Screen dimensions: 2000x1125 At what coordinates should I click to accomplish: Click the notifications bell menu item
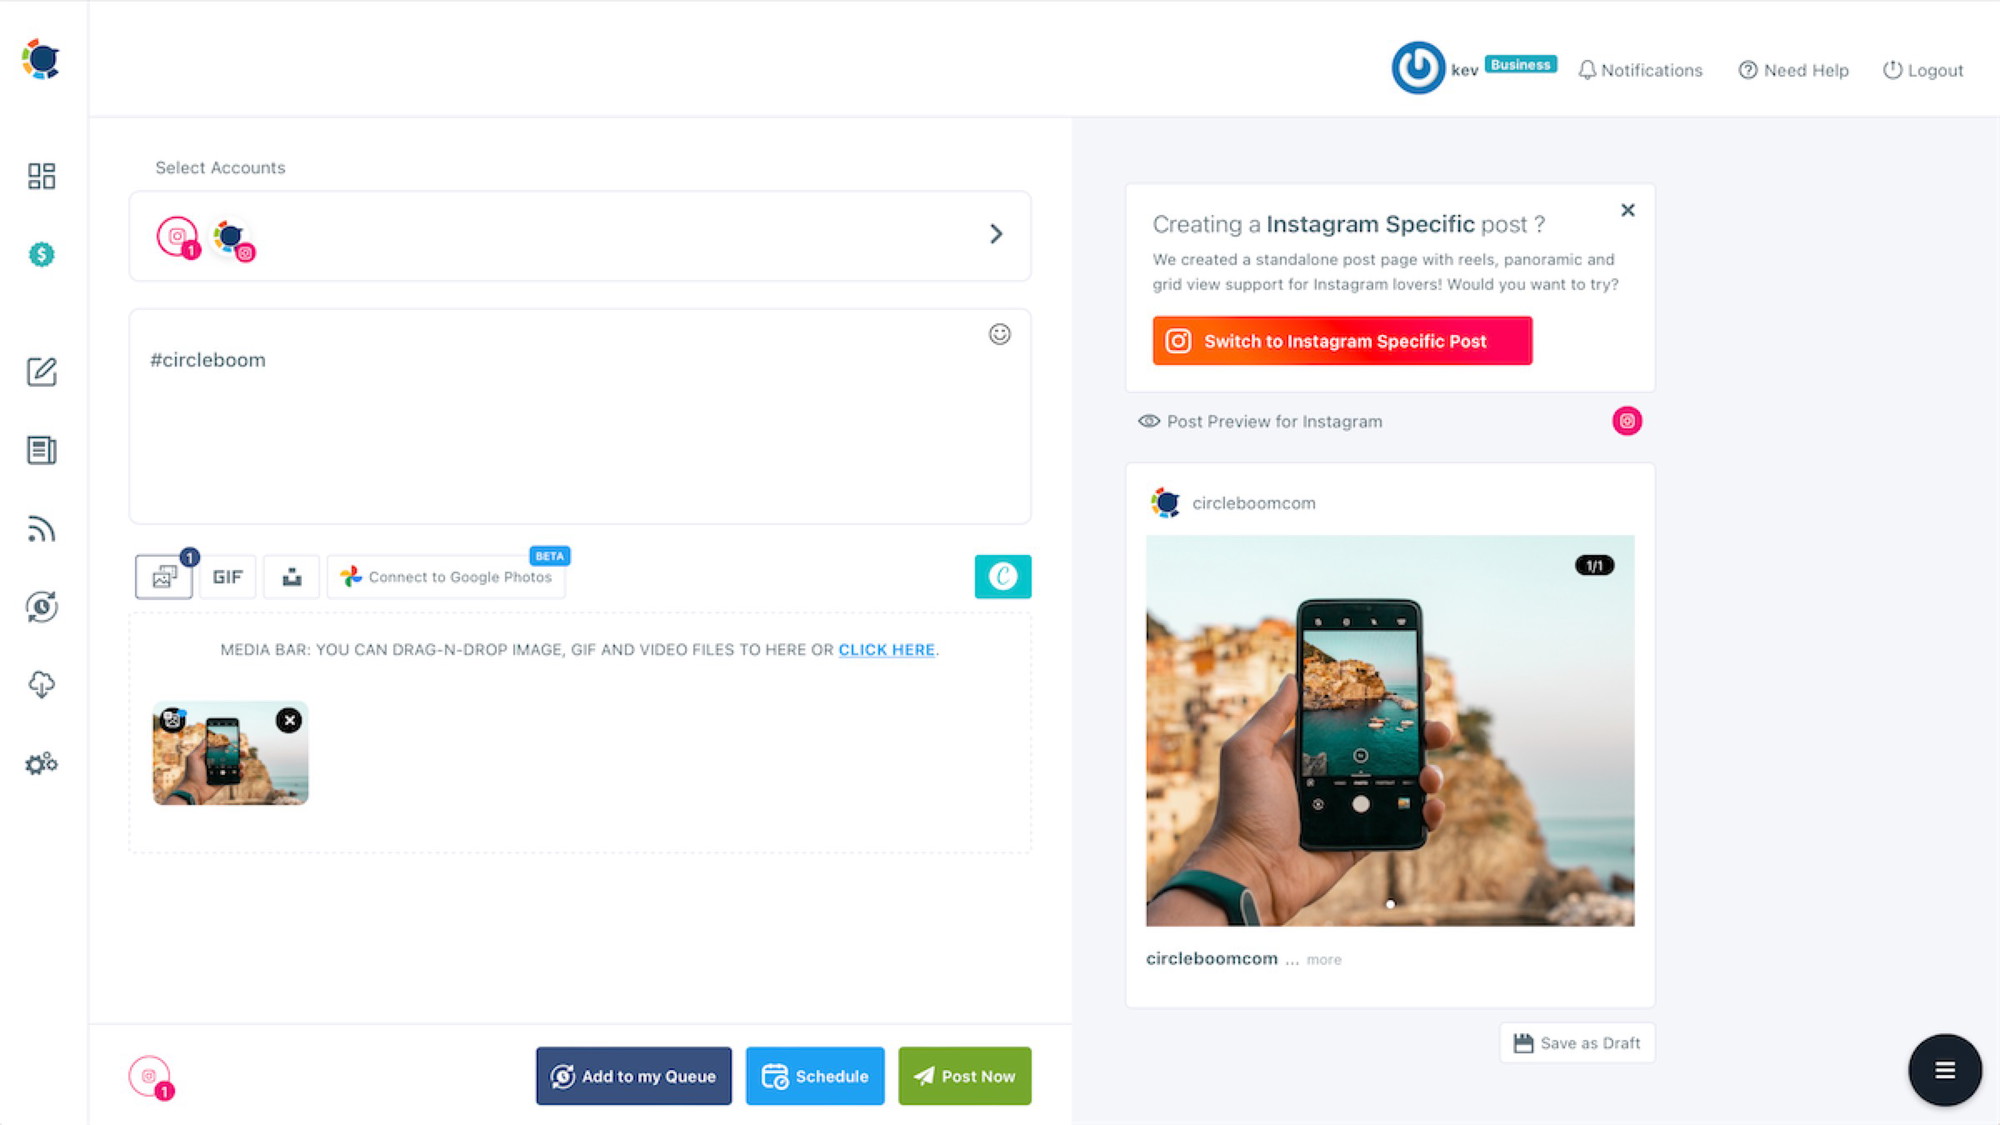click(x=1641, y=69)
